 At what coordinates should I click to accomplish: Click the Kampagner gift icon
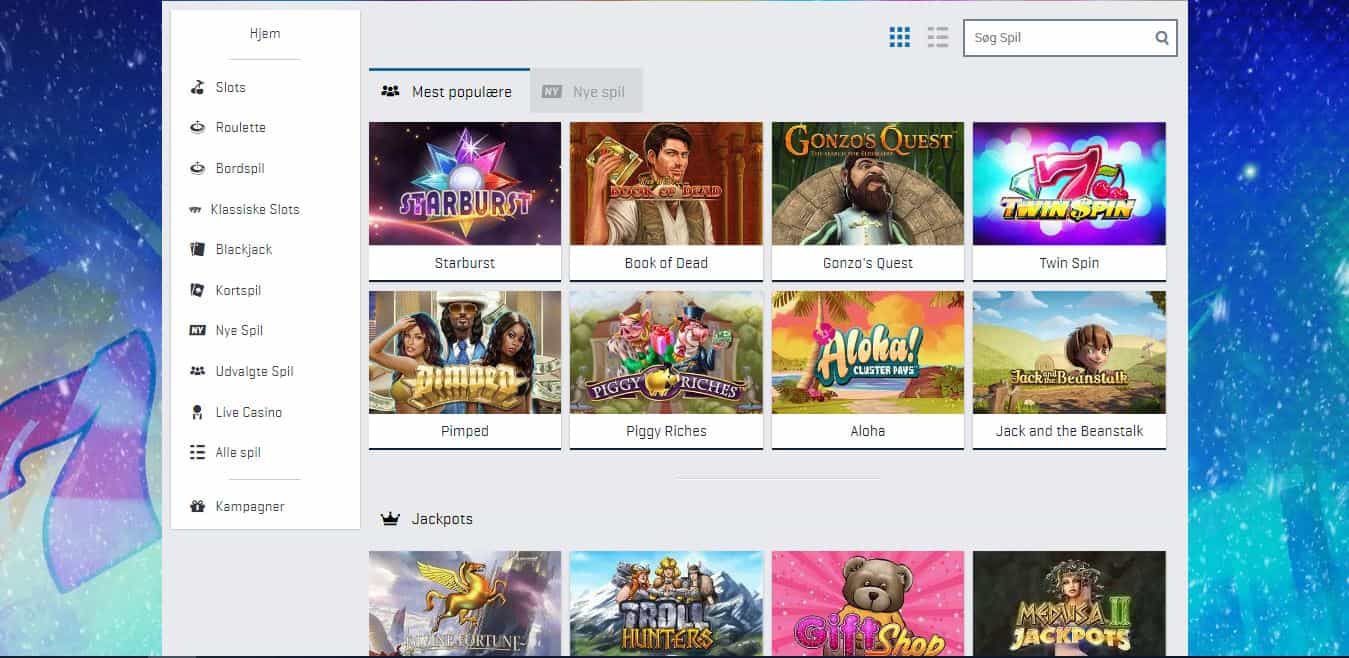pyautogui.click(x=197, y=507)
